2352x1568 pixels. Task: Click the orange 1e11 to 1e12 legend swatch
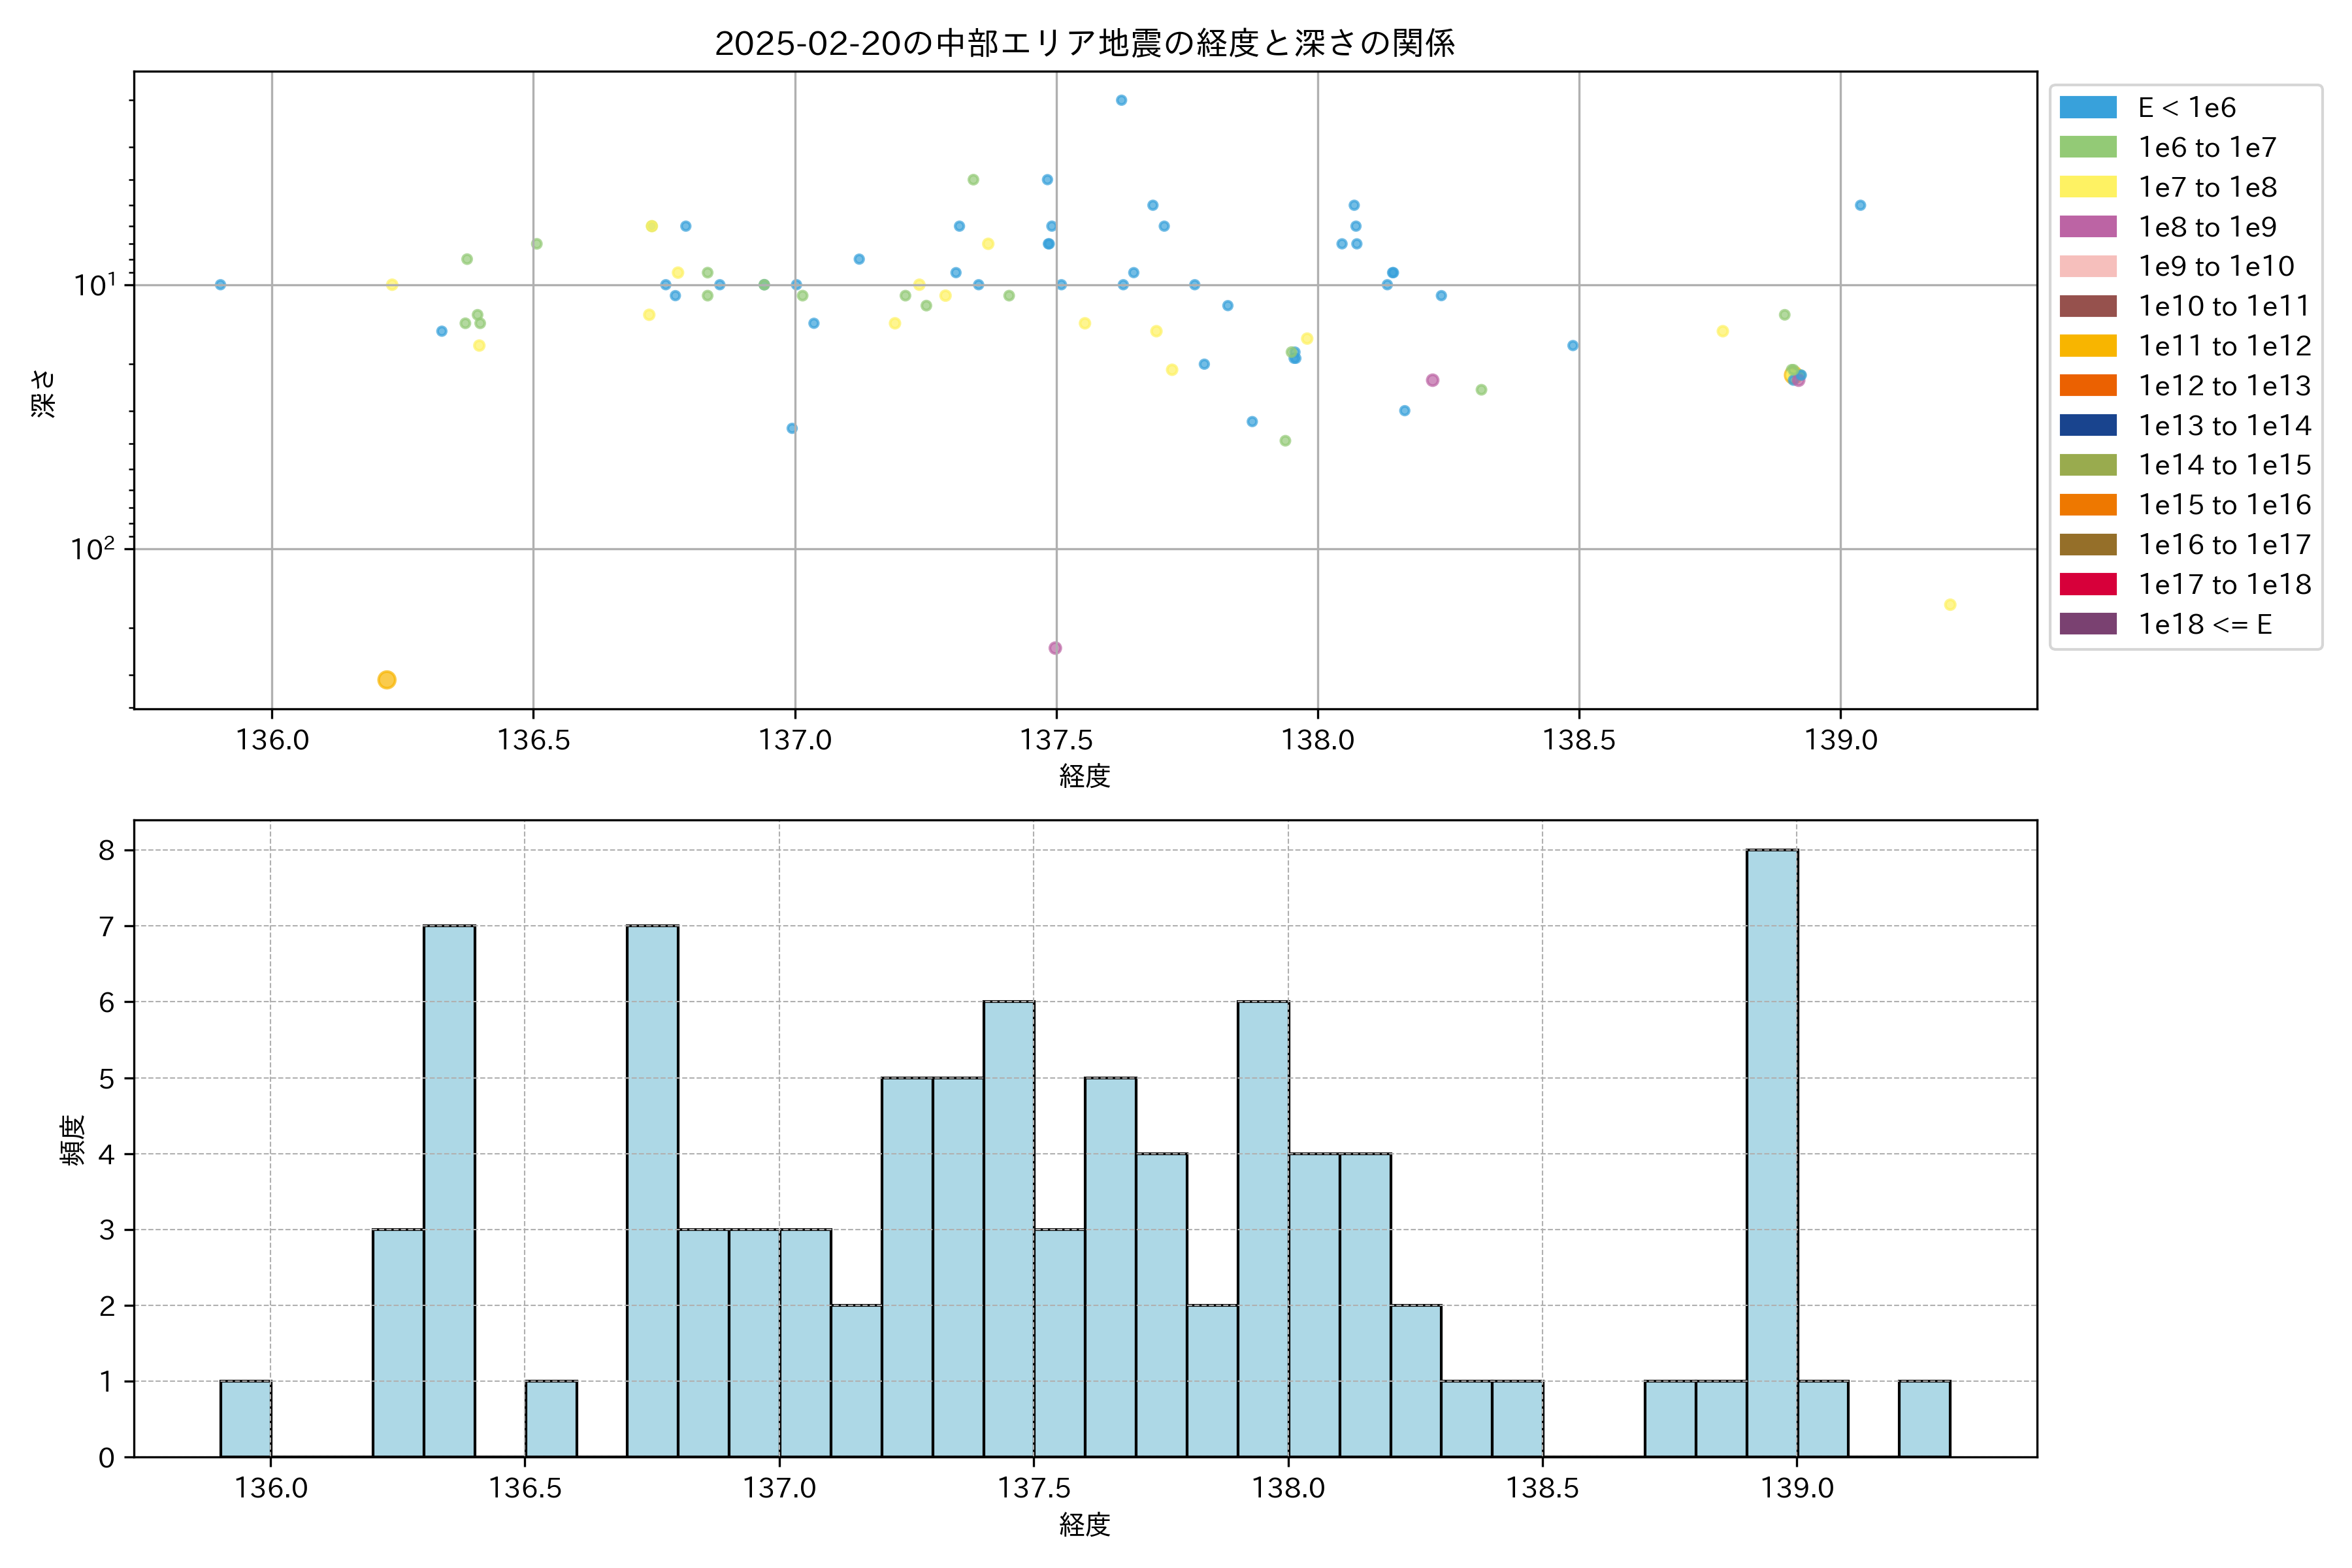(2087, 346)
